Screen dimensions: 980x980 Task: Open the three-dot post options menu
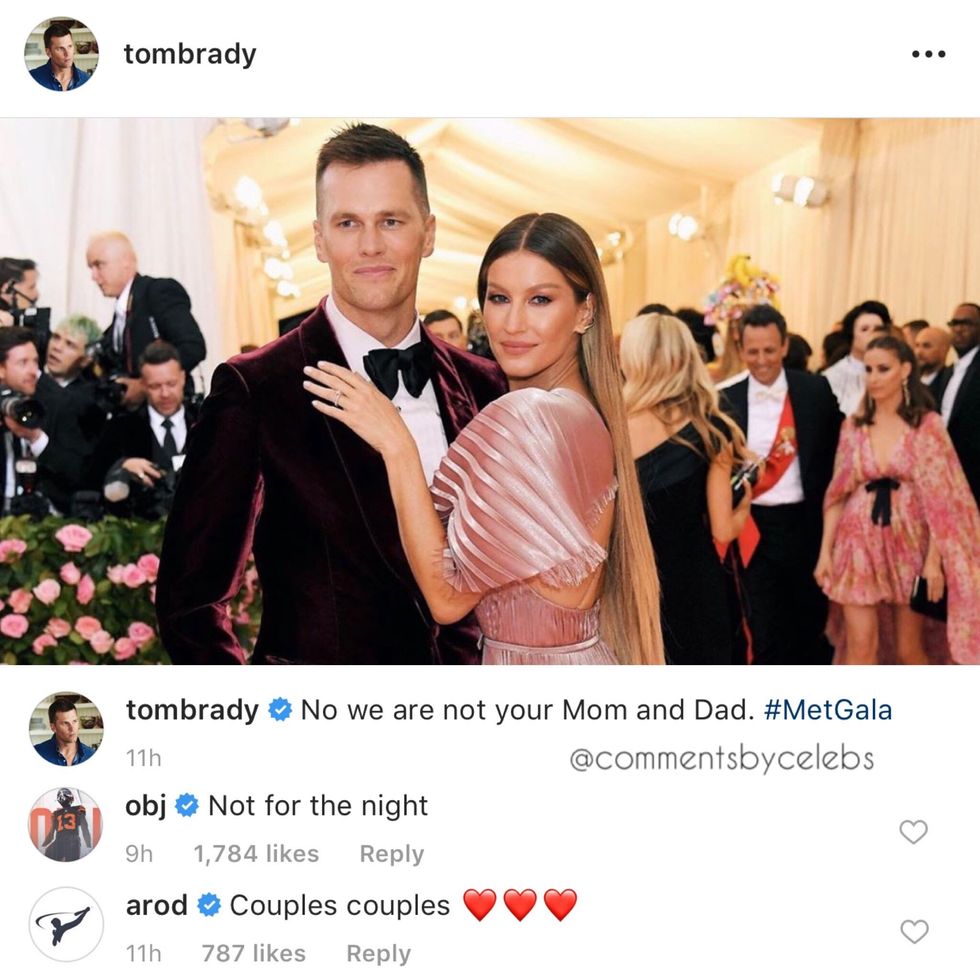[x=928, y=54]
